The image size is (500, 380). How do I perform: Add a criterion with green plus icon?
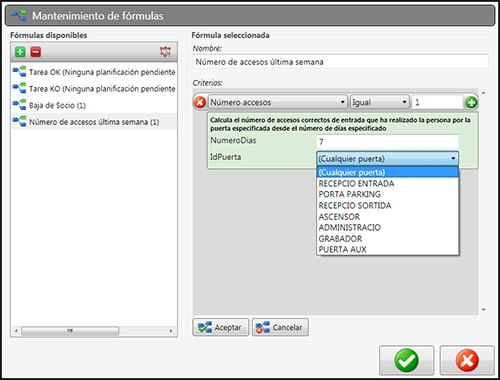click(x=471, y=102)
